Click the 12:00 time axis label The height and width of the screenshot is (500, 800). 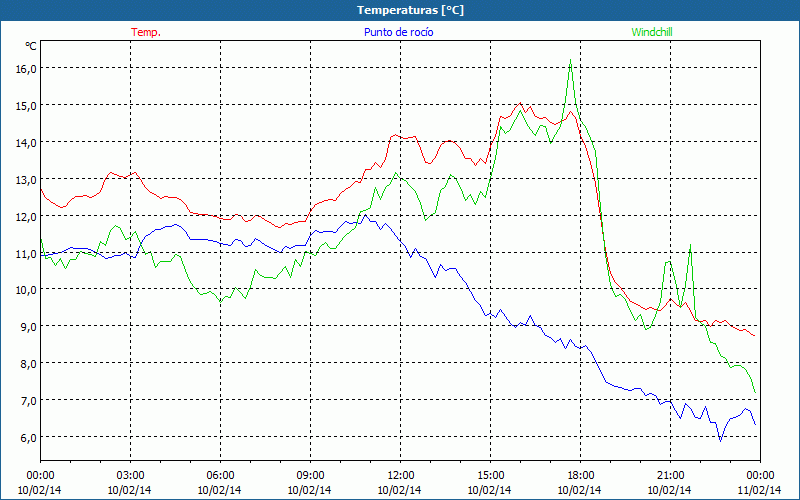401,475
